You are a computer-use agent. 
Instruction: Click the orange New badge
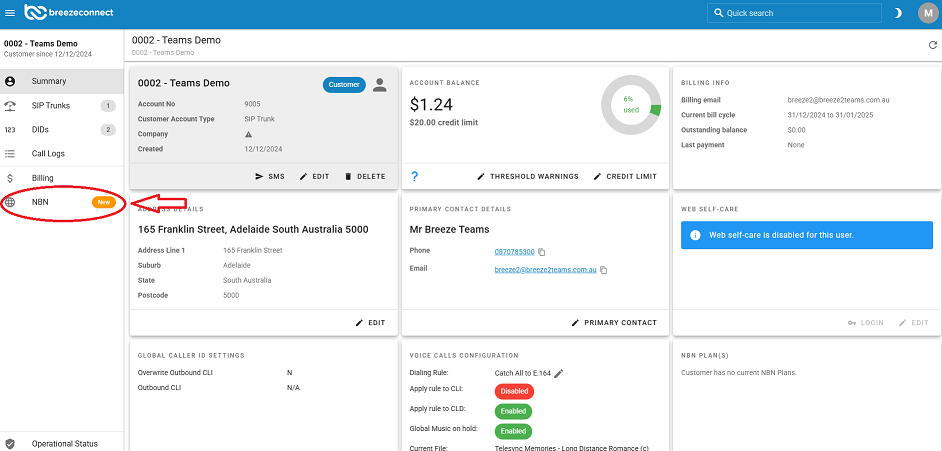(x=104, y=202)
